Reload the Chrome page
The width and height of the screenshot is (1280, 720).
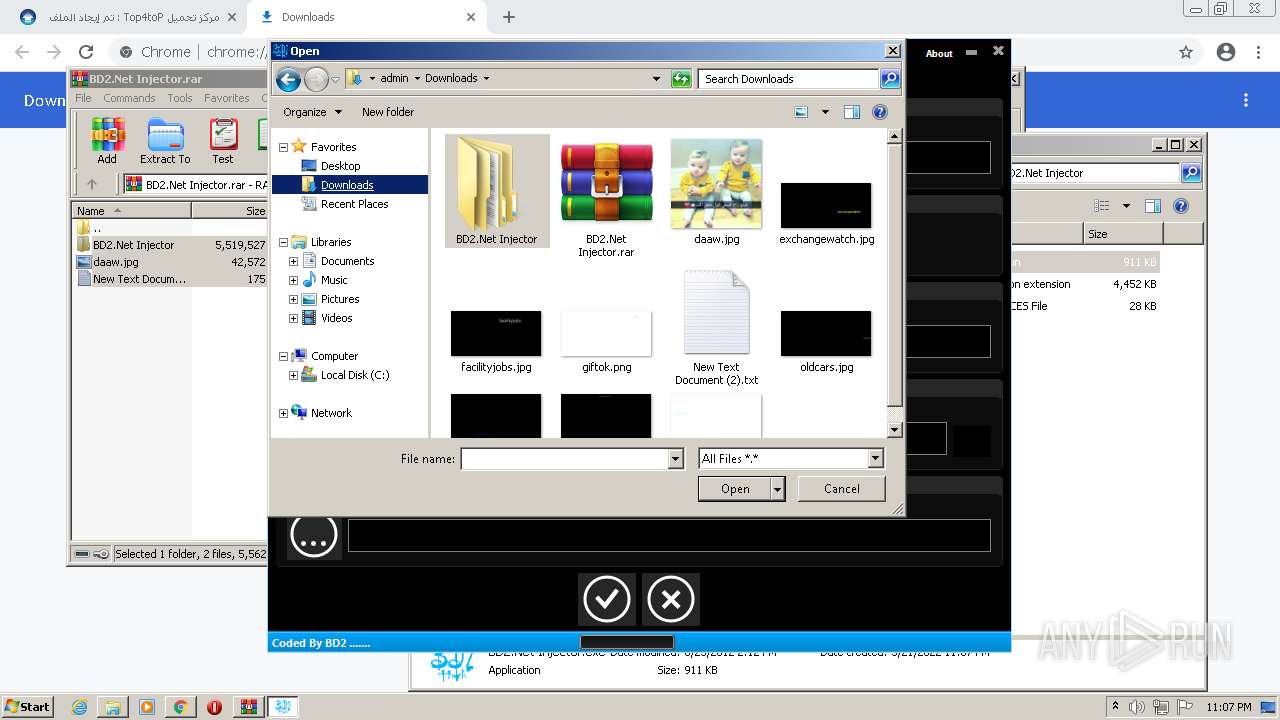(x=86, y=52)
